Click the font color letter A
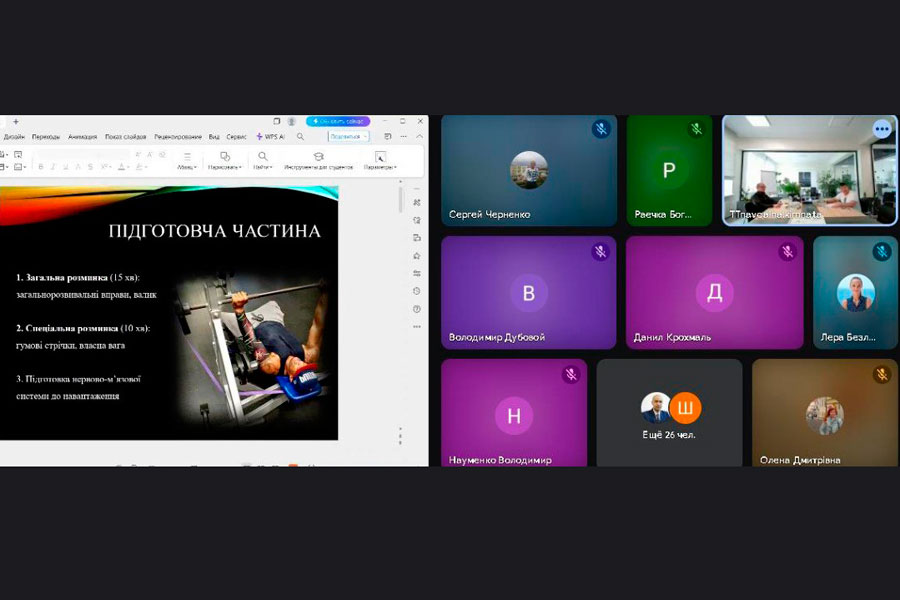This screenshot has height=600, width=900. [122, 167]
